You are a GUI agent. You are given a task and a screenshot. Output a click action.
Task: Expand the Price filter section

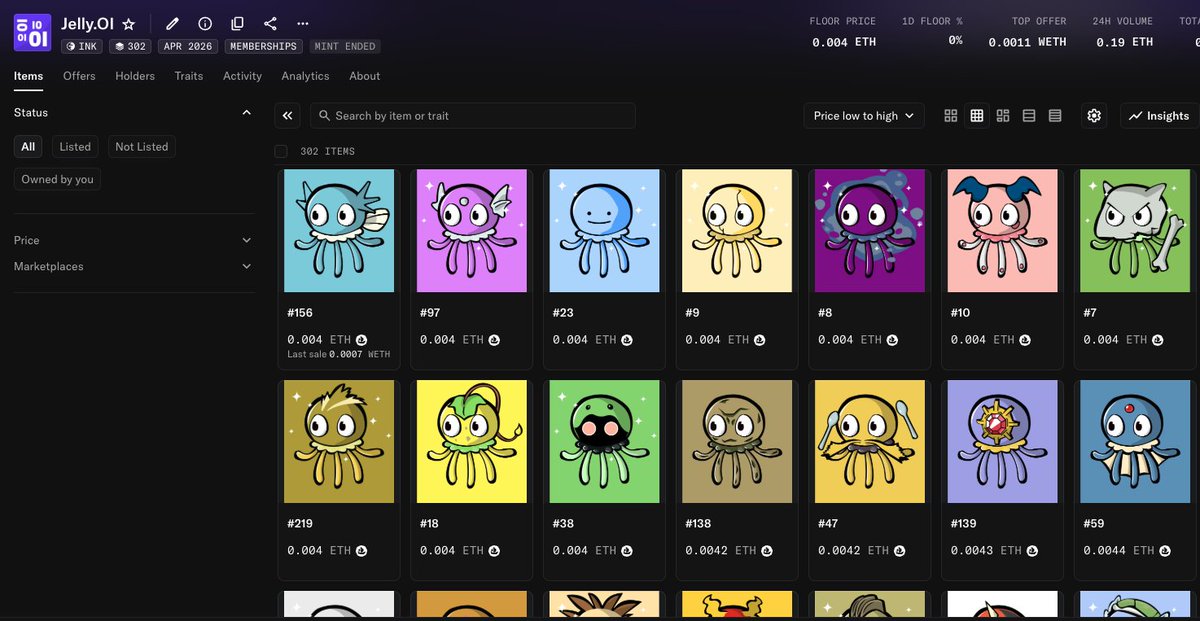(134, 240)
